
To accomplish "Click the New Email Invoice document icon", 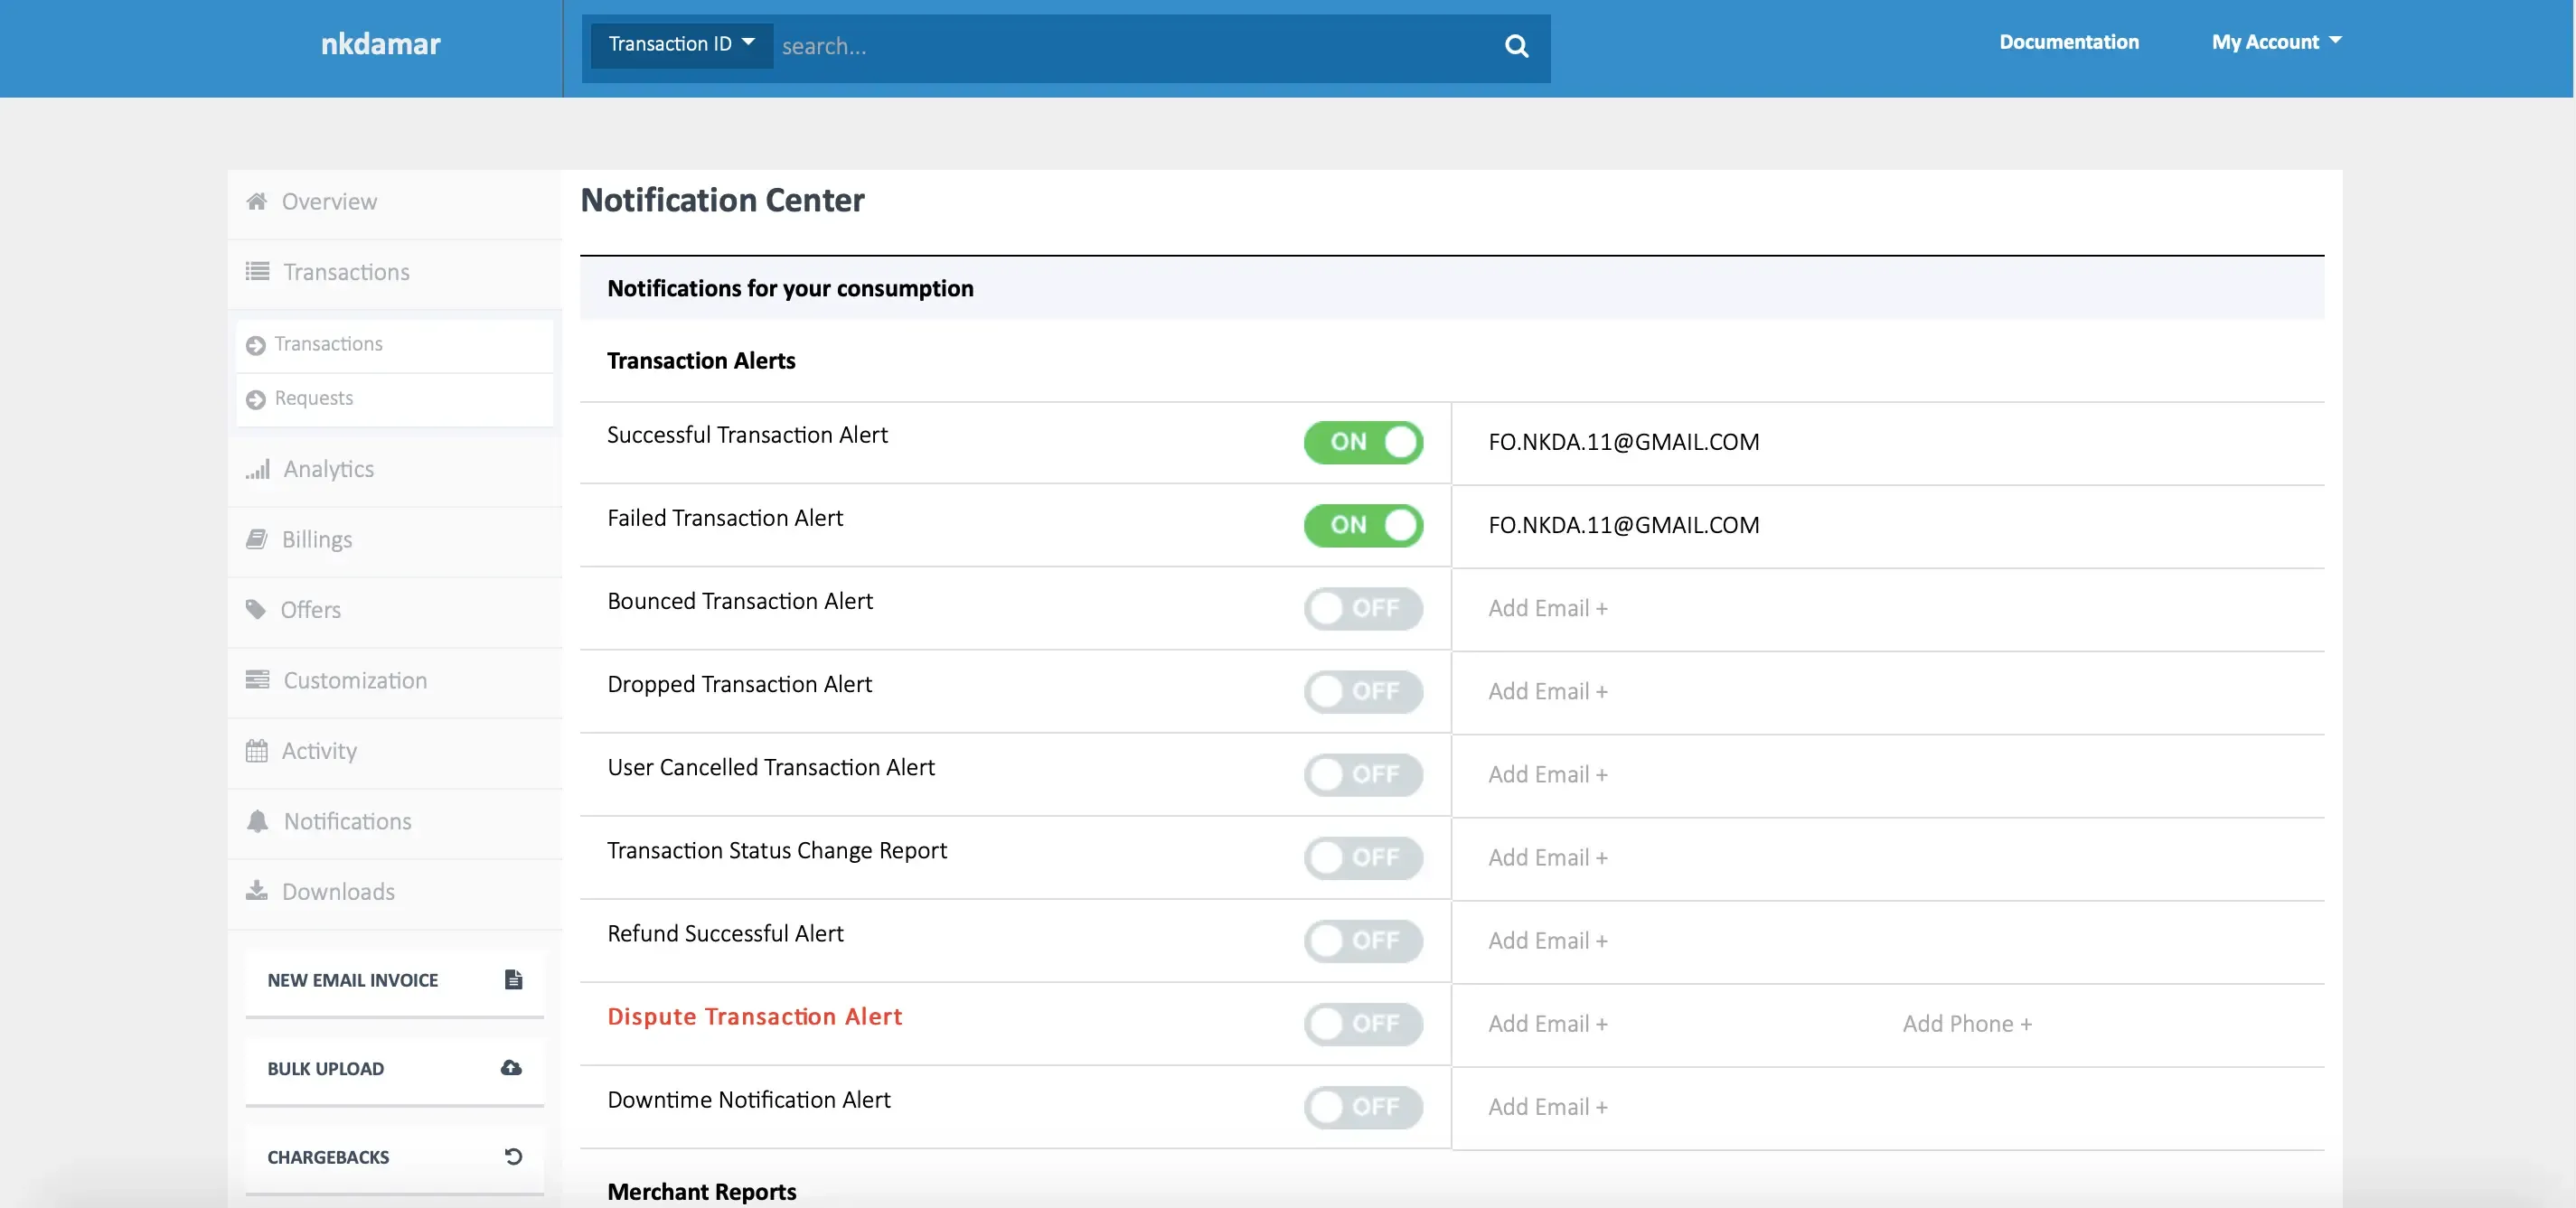I will pyautogui.click(x=513, y=979).
